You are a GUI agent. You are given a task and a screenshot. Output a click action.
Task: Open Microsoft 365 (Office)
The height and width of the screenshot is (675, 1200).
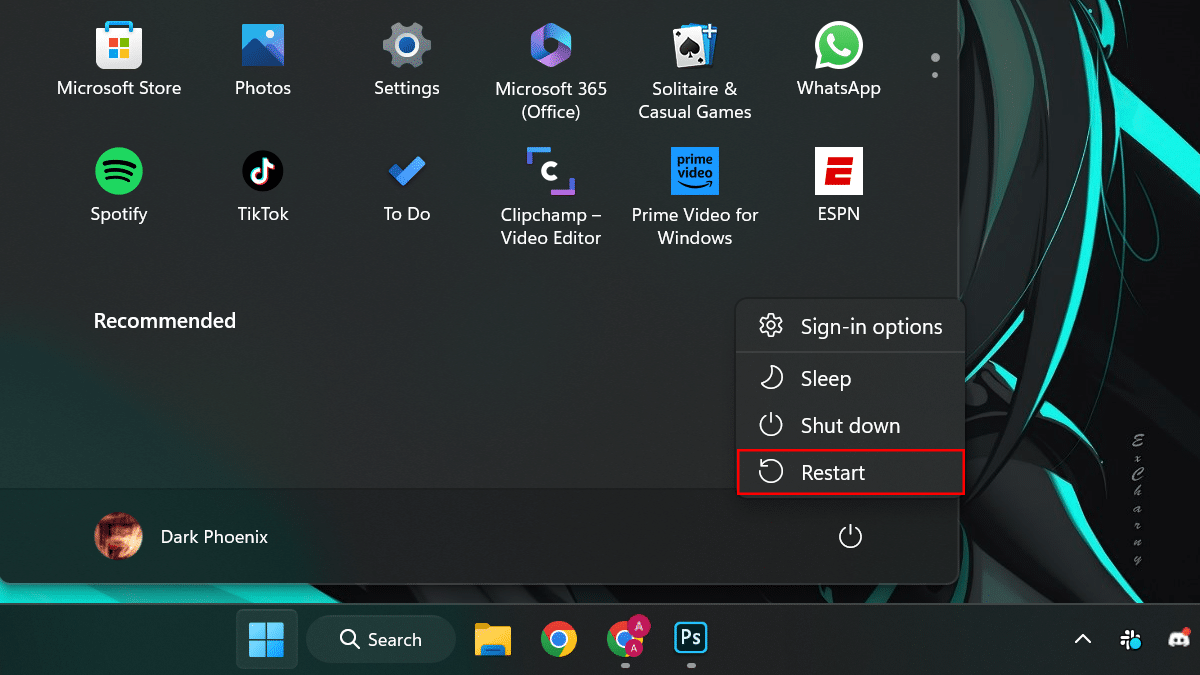(551, 73)
